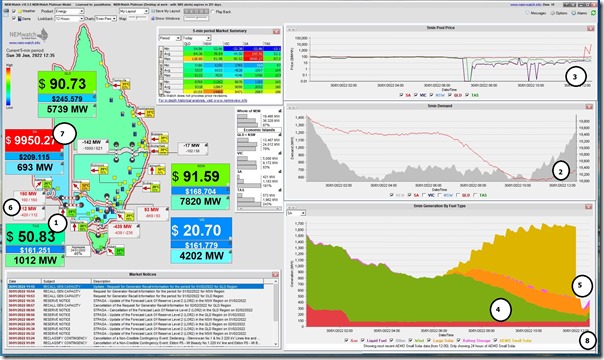Click the SA price box $9950.27
604x360 pixels.
click(x=34, y=140)
